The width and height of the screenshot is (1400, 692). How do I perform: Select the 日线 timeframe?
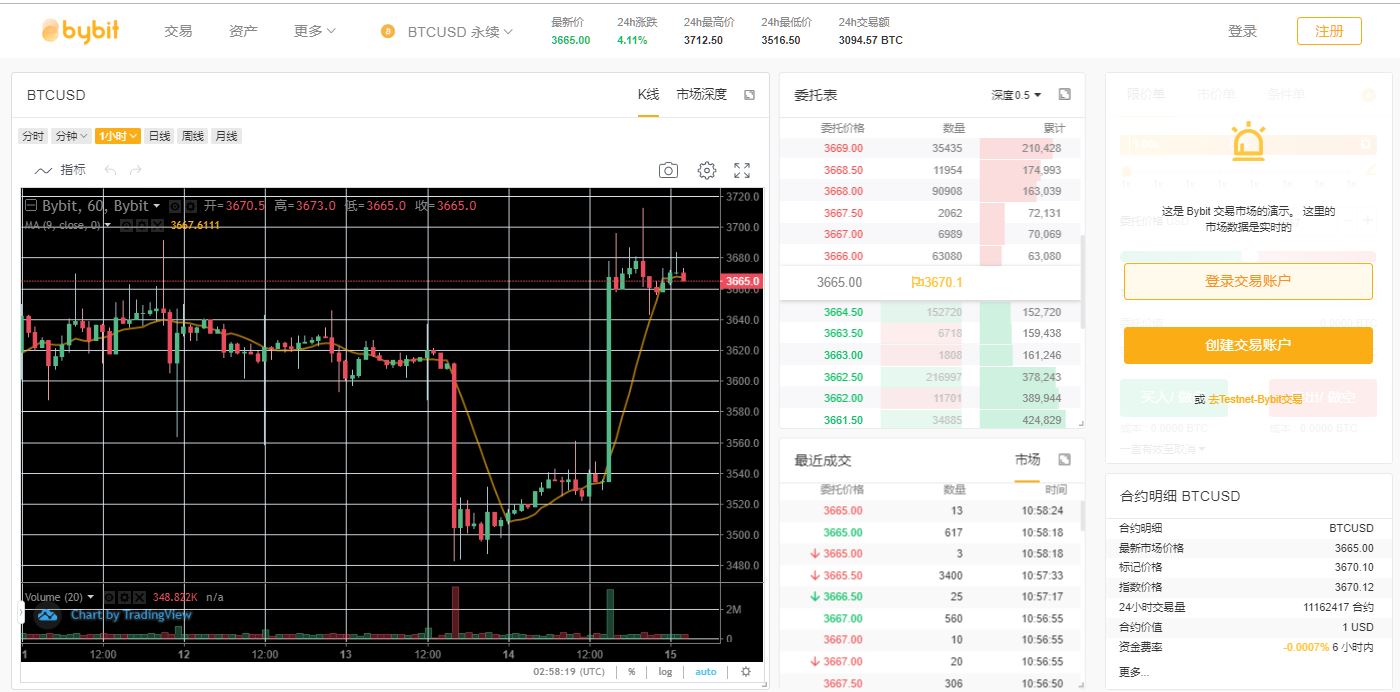159,136
